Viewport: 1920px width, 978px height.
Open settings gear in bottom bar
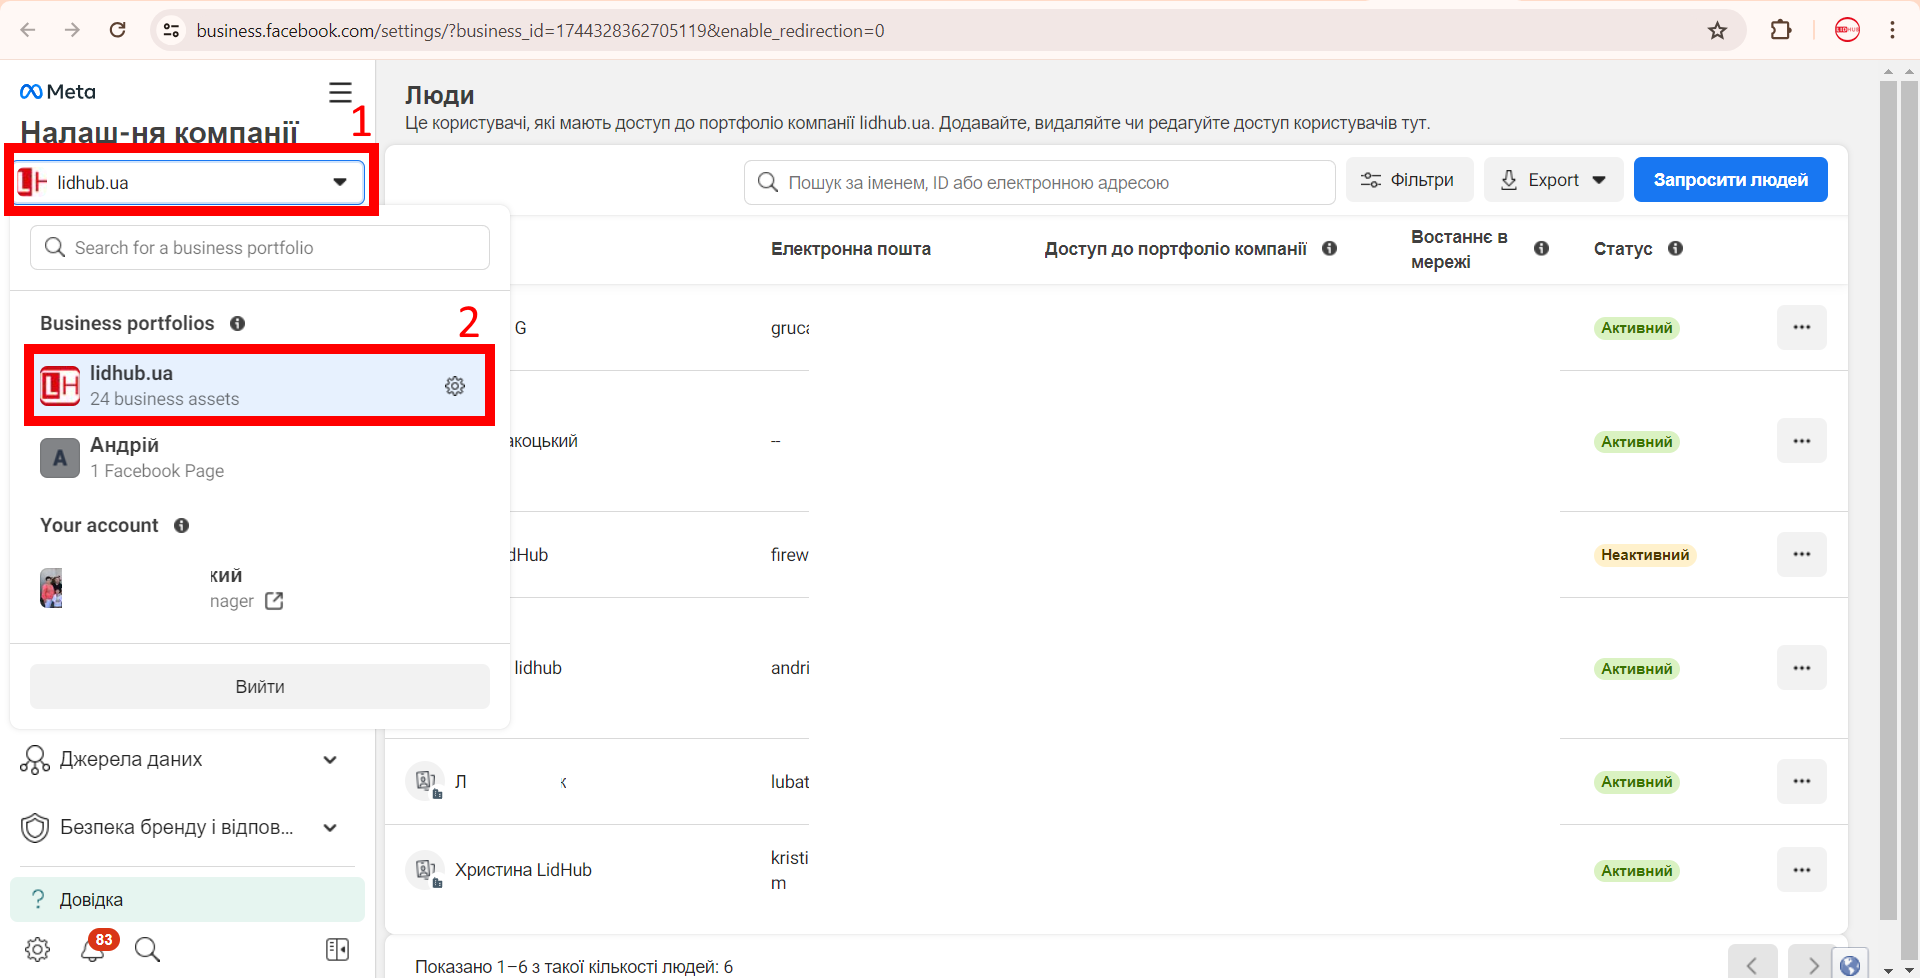click(38, 949)
